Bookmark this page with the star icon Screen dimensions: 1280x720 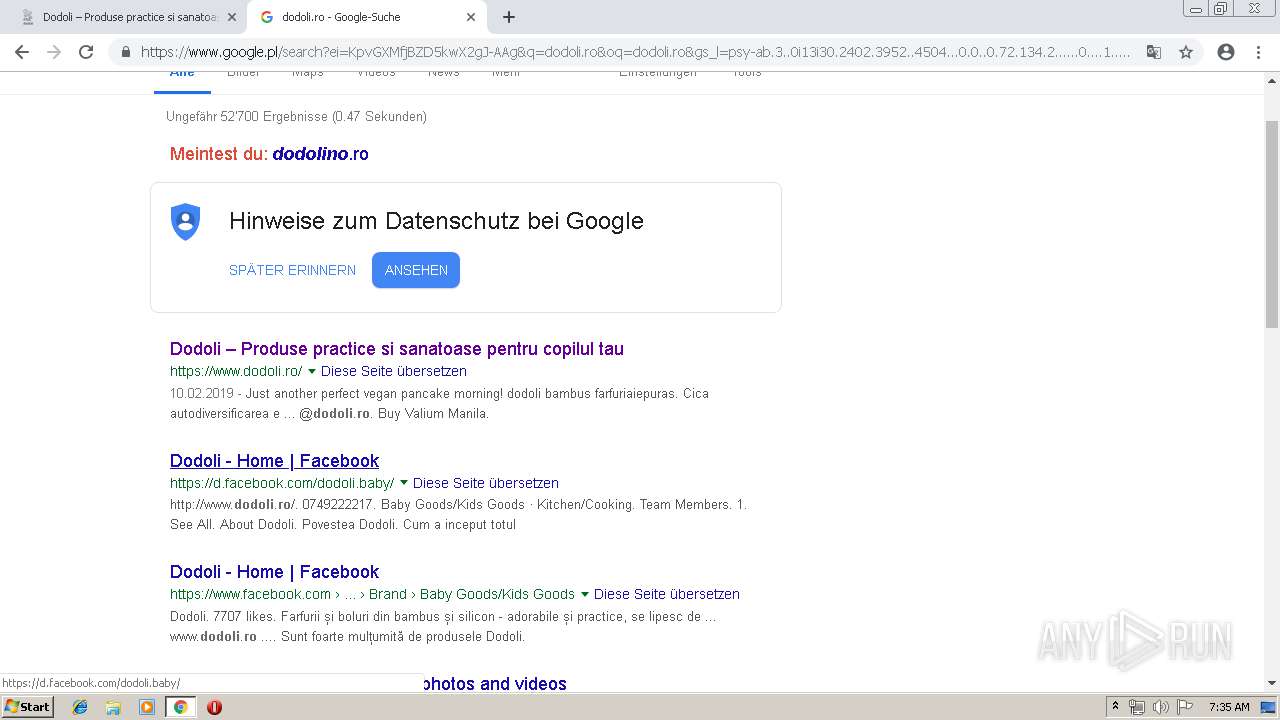[x=1186, y=52]
